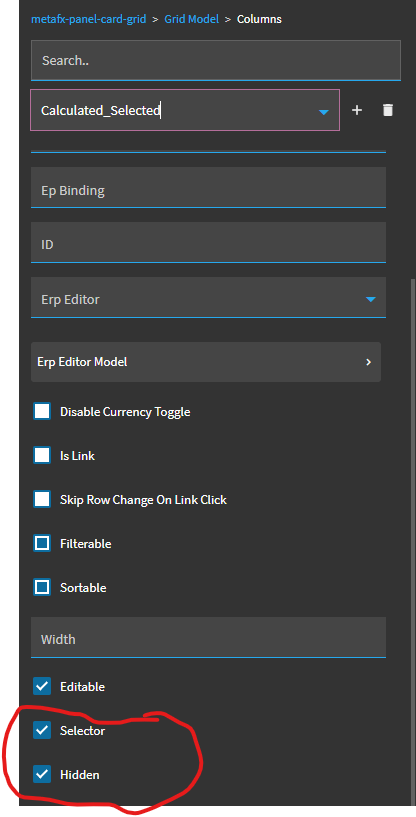This screenshot has width=416, height=817.
Task: Select the Columns breadcrumb item
Action: click(x=259, y=19)
